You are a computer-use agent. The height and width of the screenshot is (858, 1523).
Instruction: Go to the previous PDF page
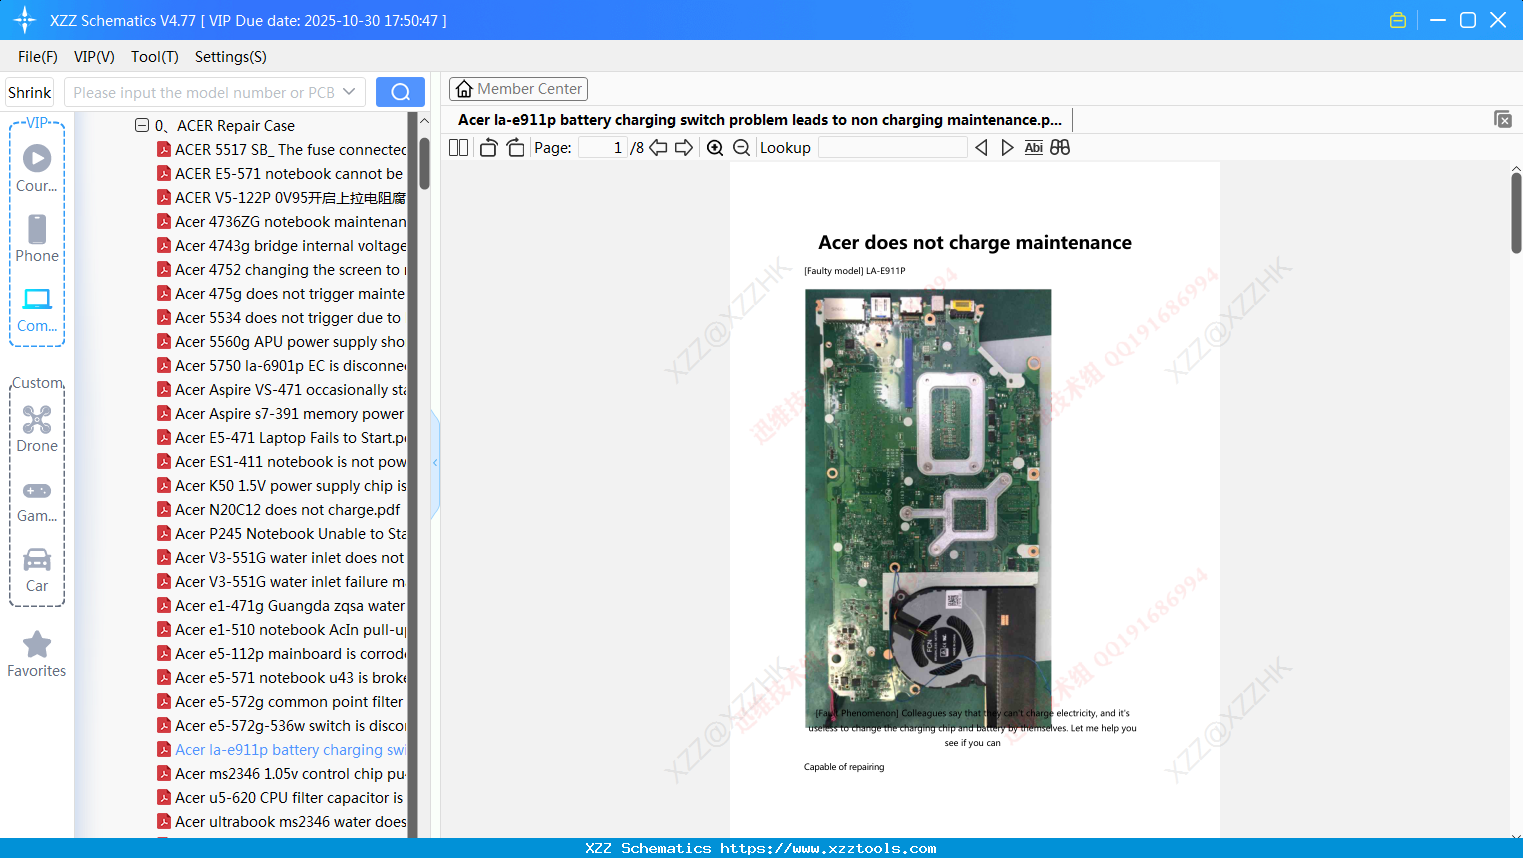coord(658,147)
